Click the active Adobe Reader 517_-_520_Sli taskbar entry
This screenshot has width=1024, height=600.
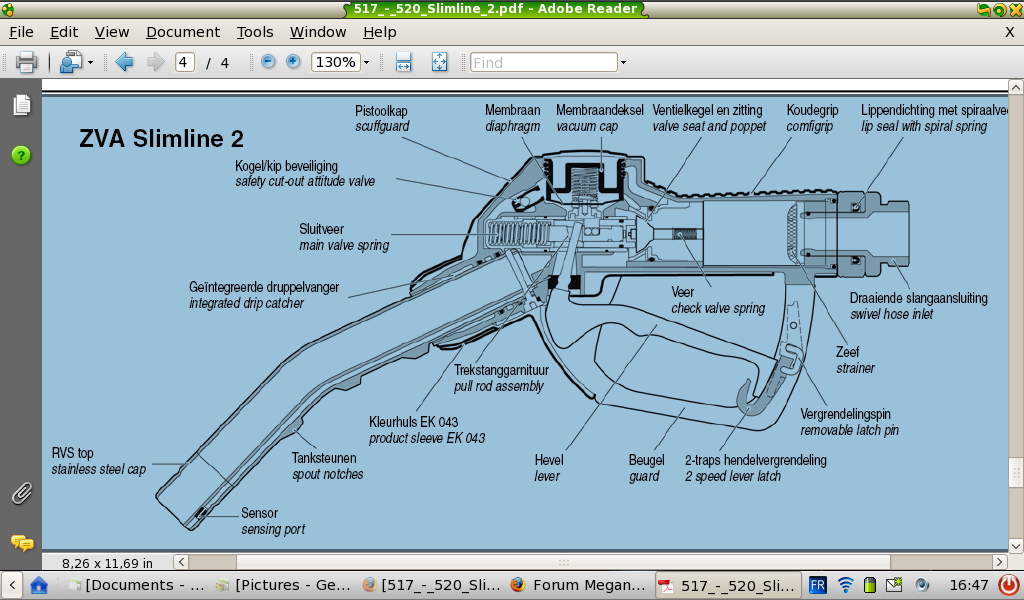coord(728,585)
